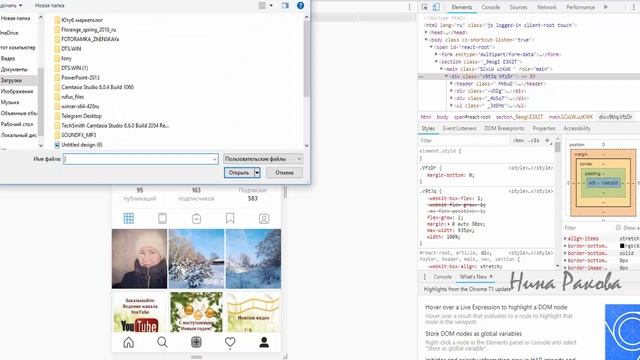The height and width of the screenshot is (360, 640).
Task: Open the file type filter dropdown
Action: [x=263, y=159]
